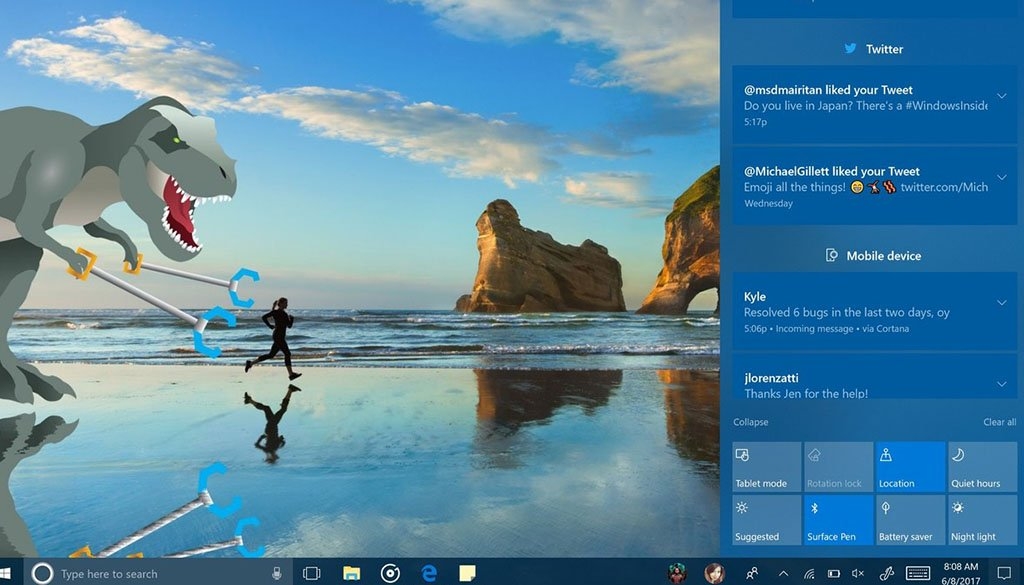This screenshot has height=585, width=1024.
Task: Toggle the Rotation lock quick action
Action: tap(839, 467)
